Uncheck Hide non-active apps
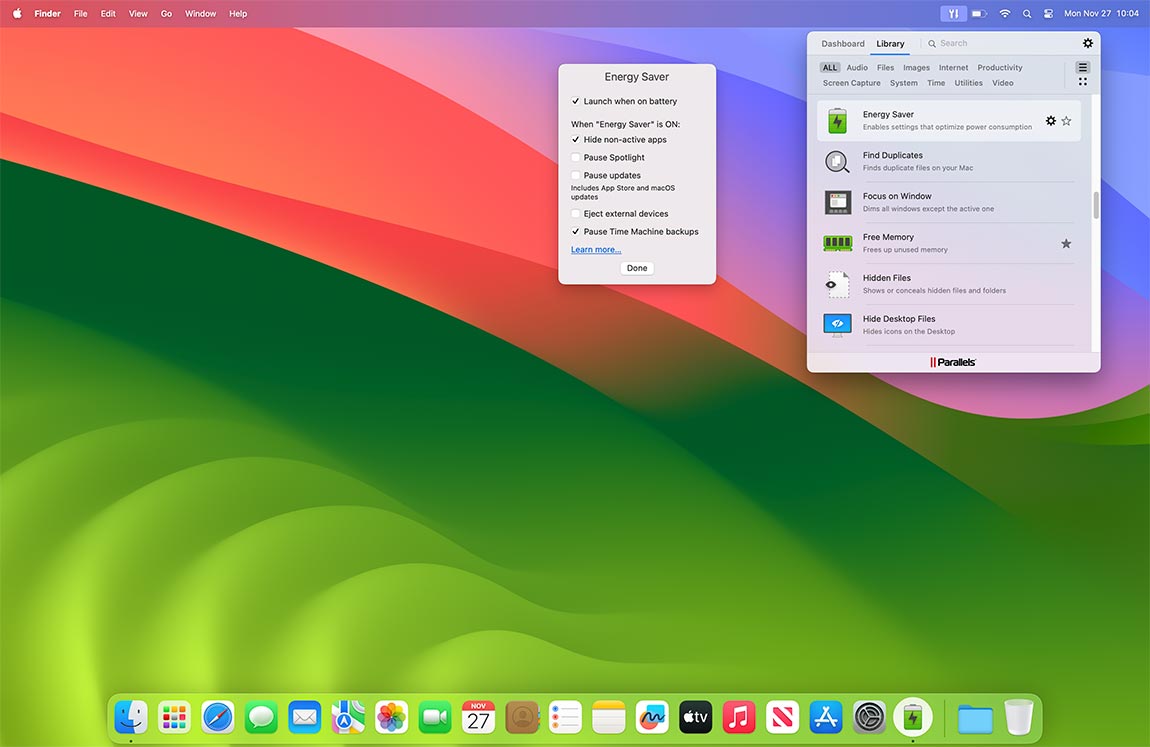1150x747 pixels. [x=575, y=140]
